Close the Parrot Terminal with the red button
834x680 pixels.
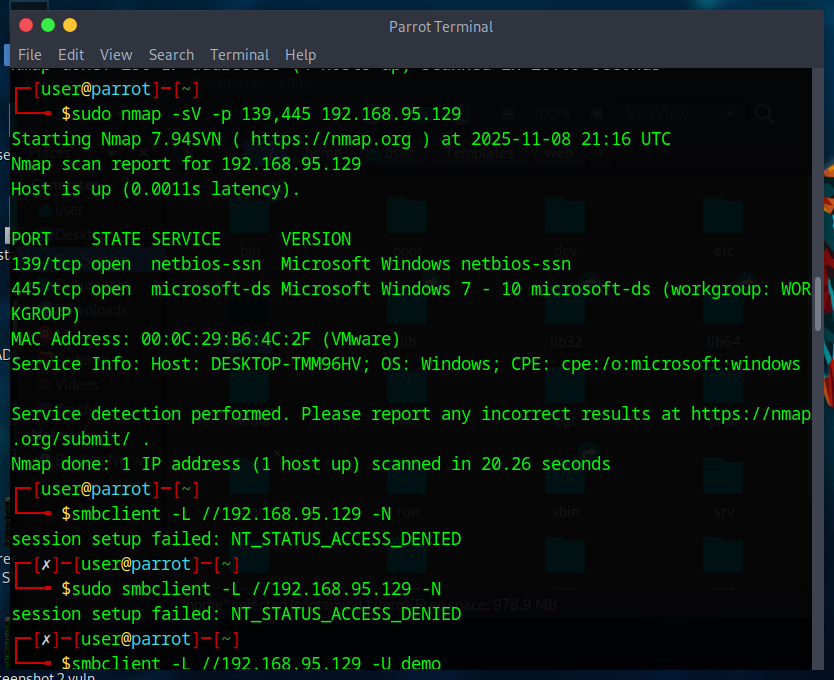(x=26, y=25)
